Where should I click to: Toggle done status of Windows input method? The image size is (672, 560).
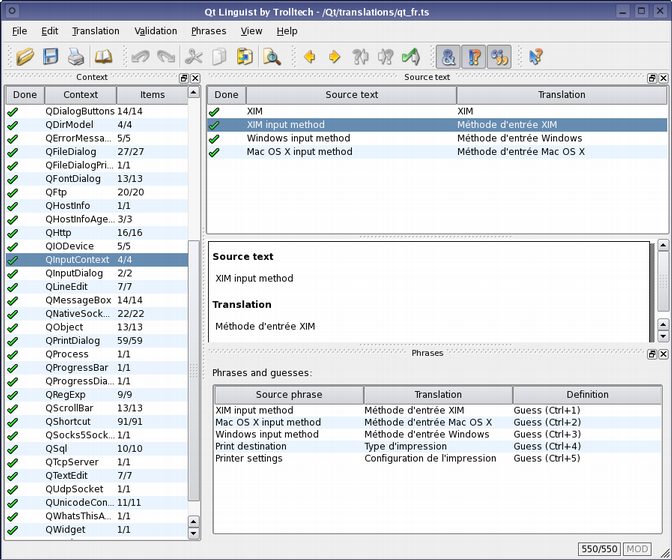(x=214, y=138)
